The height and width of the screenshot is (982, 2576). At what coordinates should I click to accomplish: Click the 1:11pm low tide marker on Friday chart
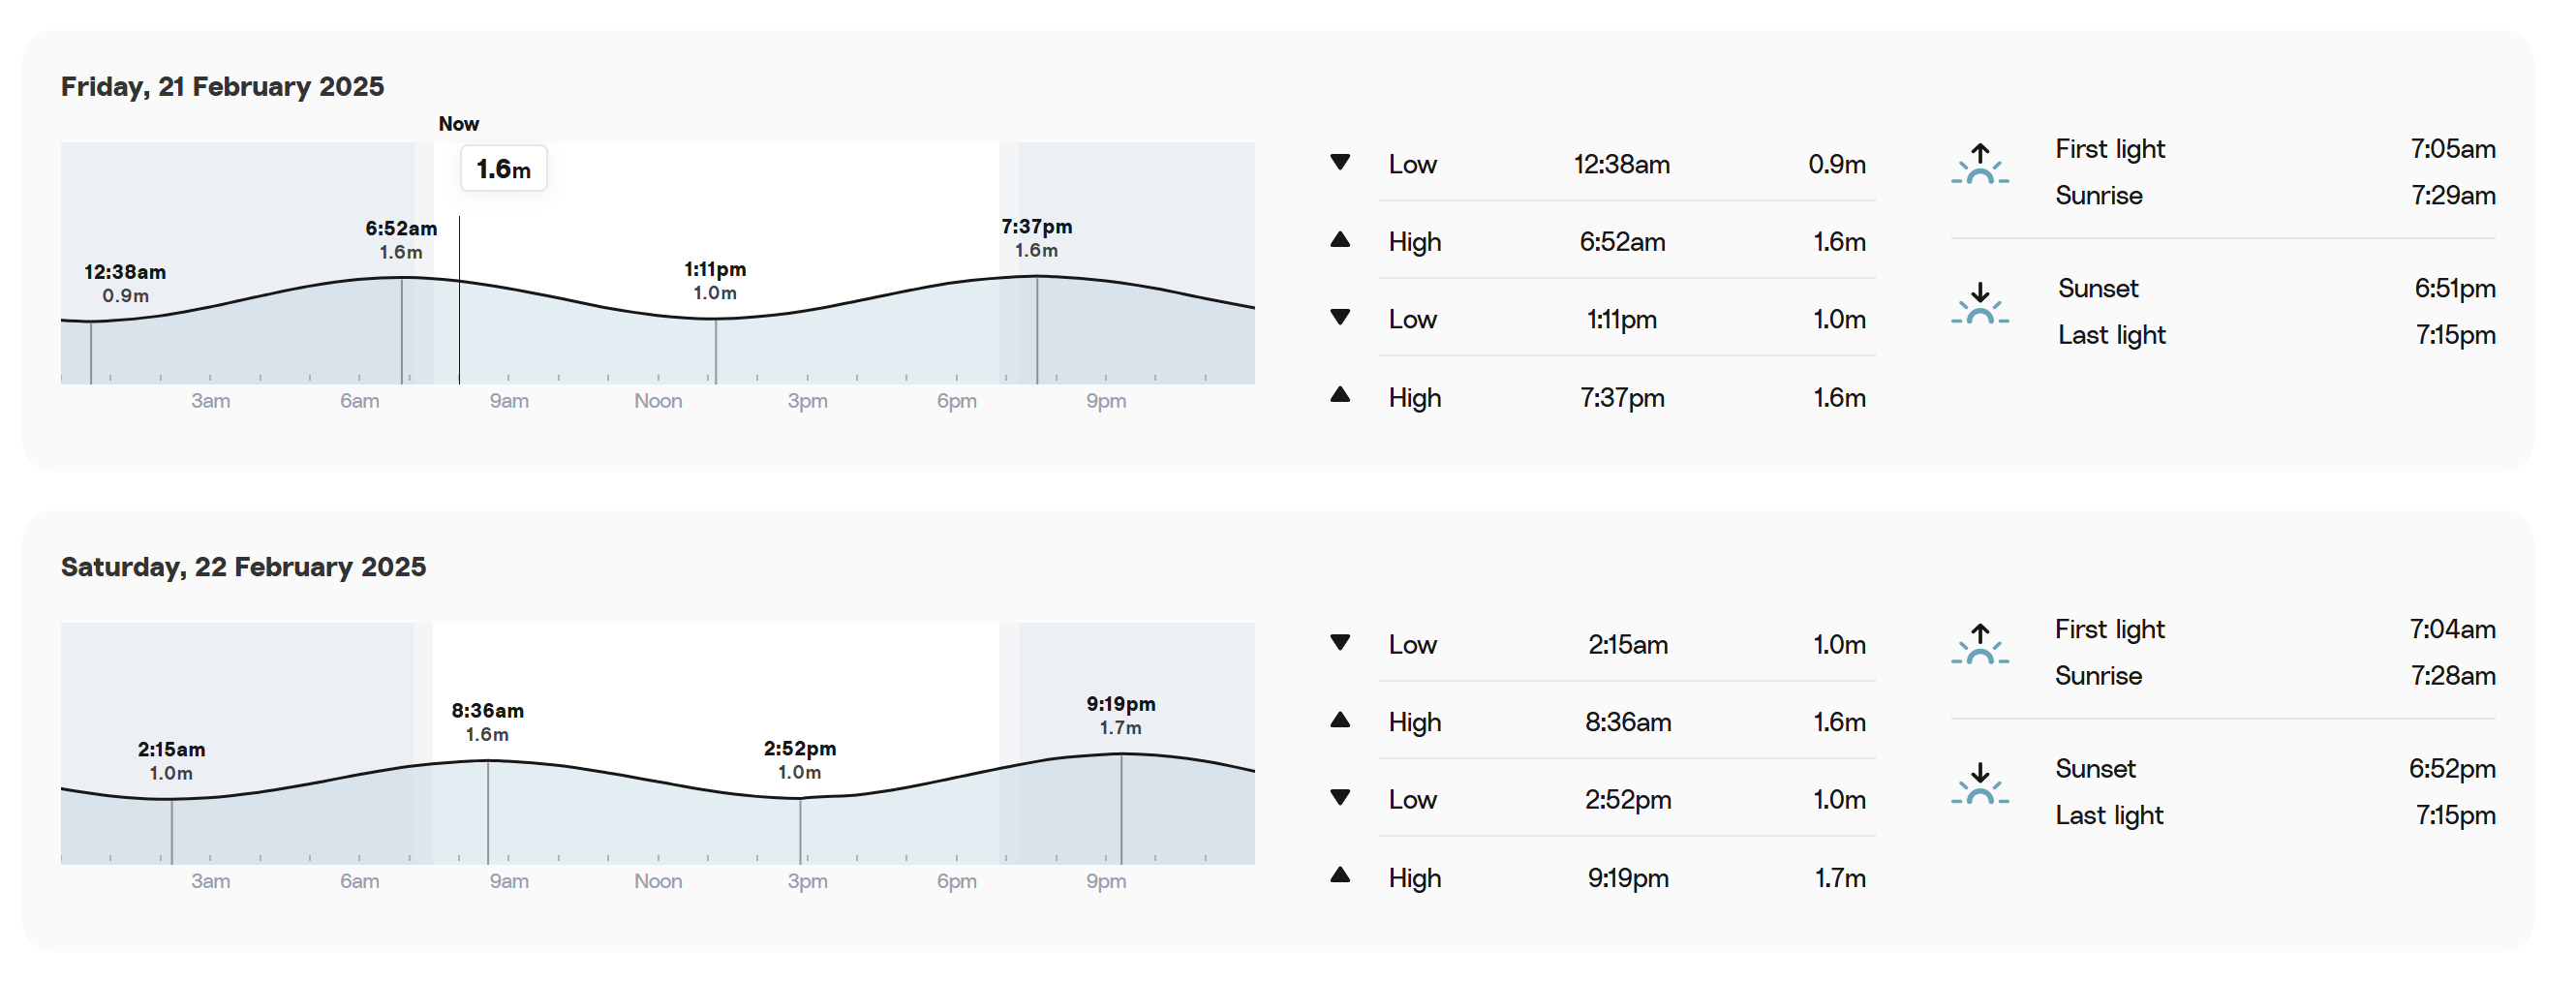click(715, 280)
